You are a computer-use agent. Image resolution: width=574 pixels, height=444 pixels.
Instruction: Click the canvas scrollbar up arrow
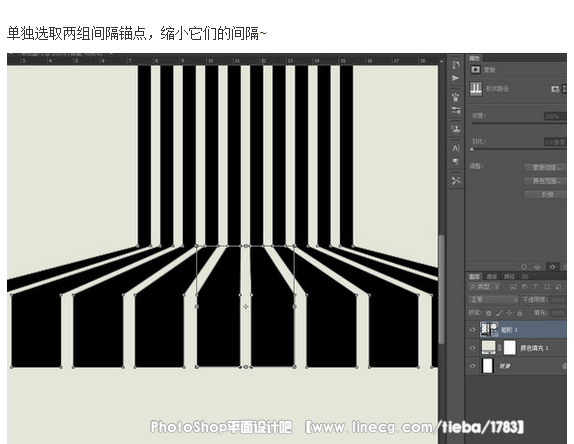pos(442,61)
